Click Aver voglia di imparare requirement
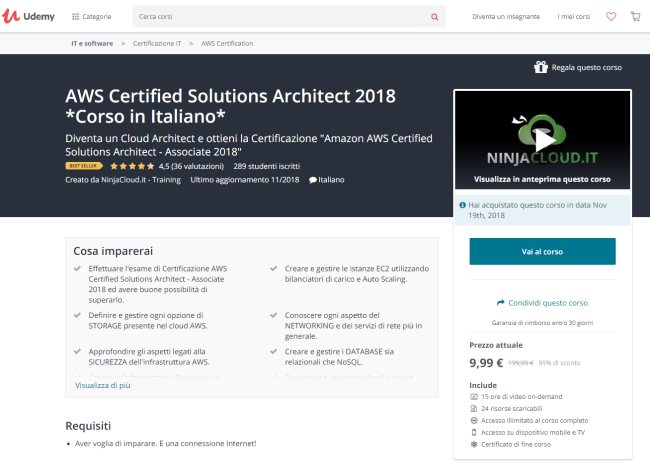The height and width of the screenshot is (466, 650). tap(165, 444)
